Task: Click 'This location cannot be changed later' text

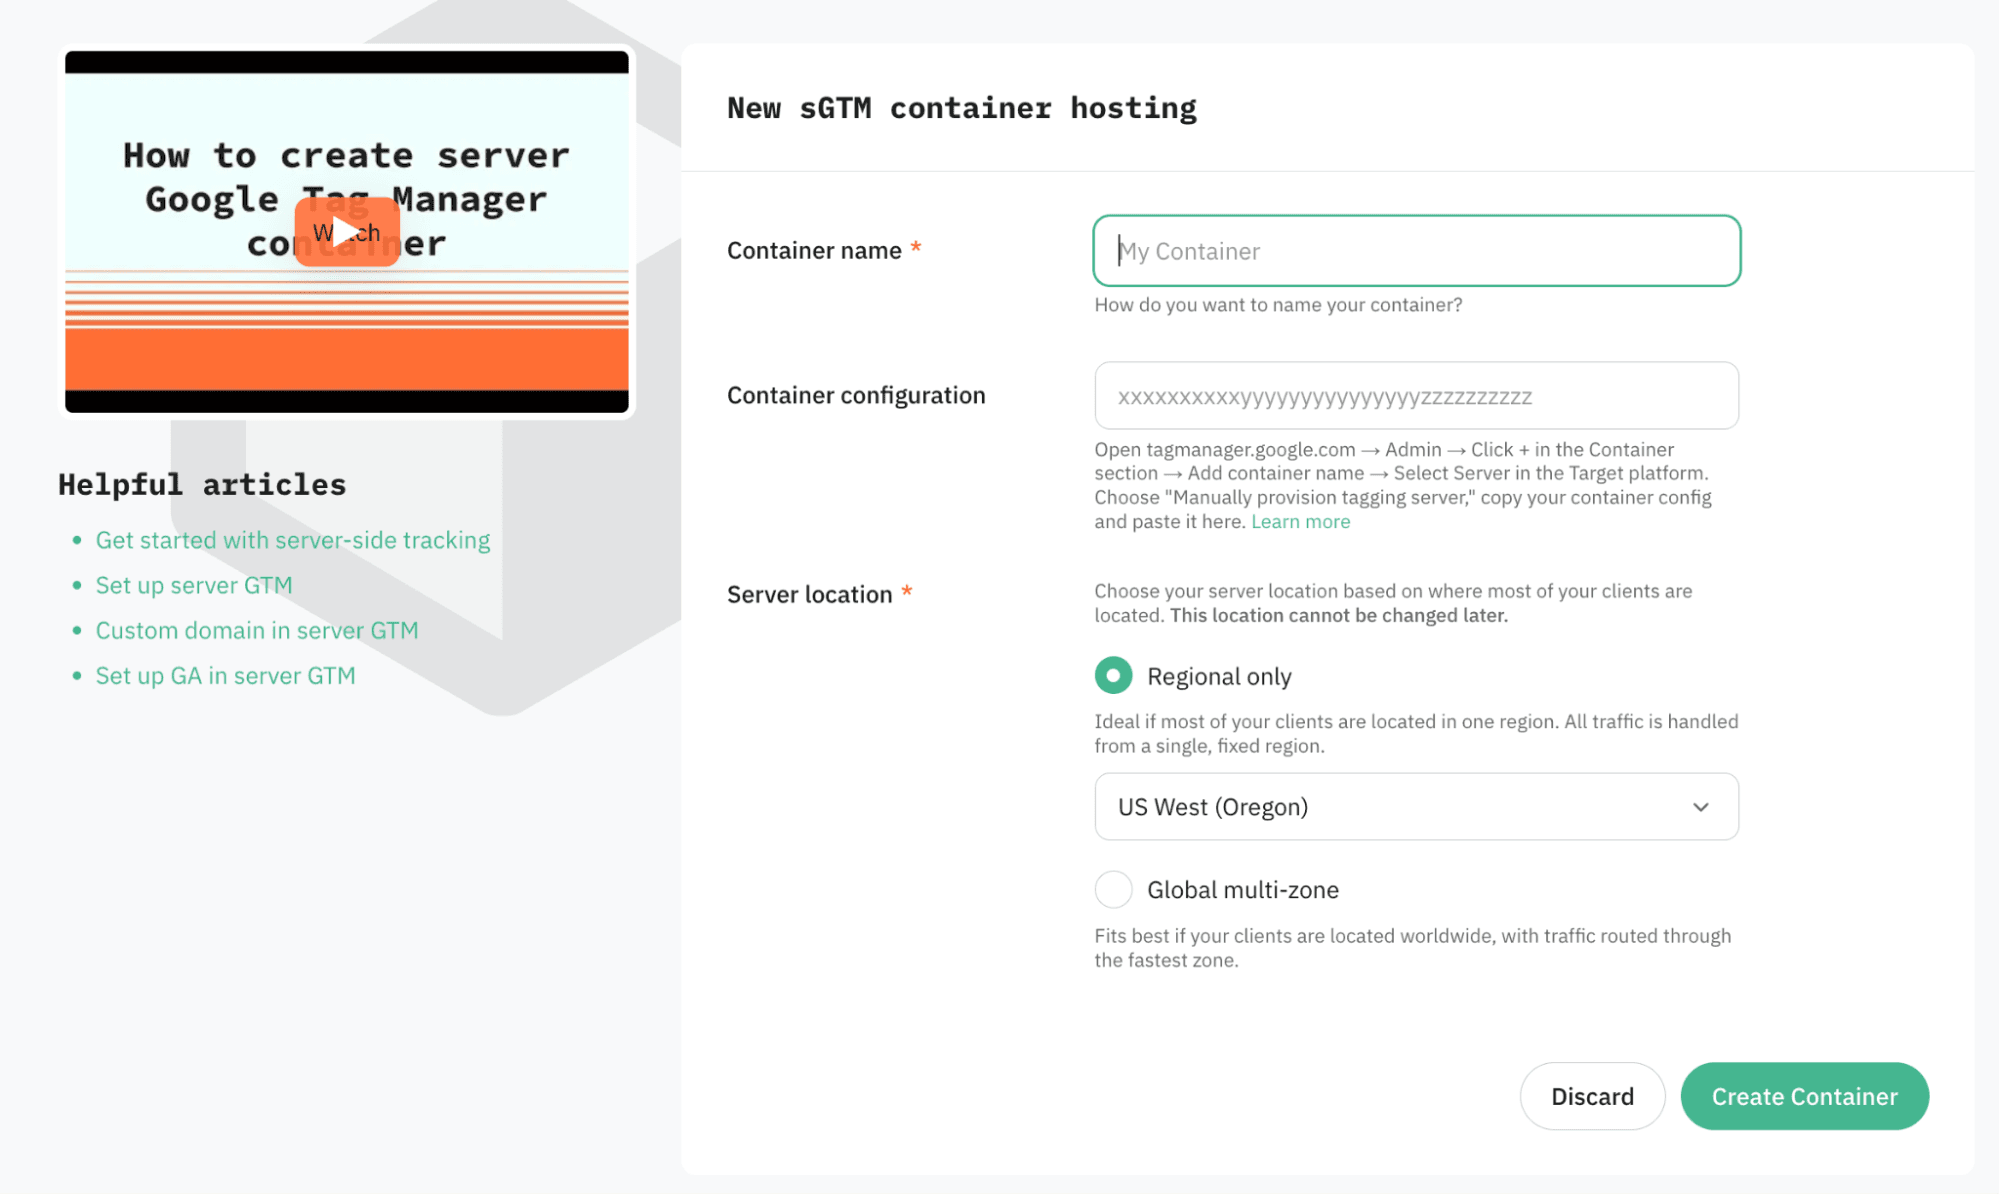Action: click(1339, 615)
